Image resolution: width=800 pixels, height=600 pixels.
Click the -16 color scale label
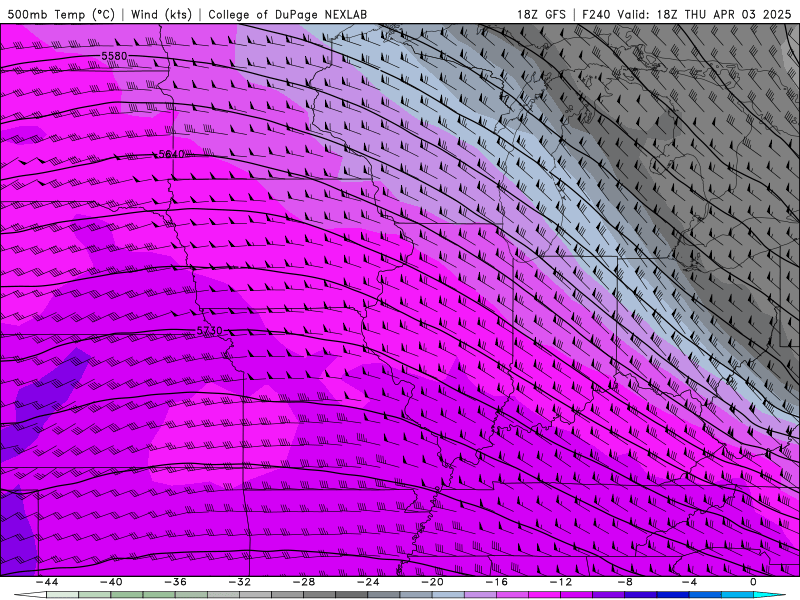pyautogui.click(x=496, y=582)
